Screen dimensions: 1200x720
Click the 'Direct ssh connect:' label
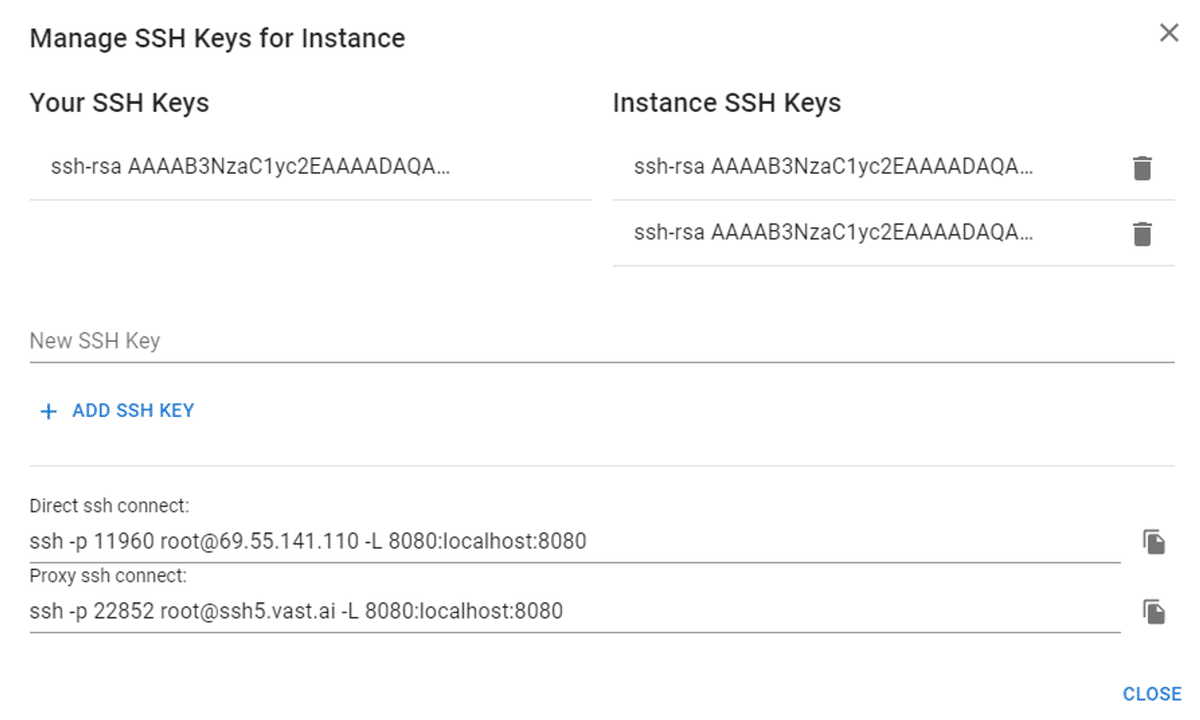point(109,506)
